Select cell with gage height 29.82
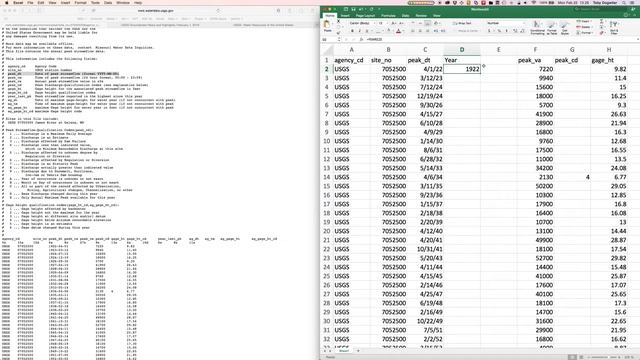The width and height of the screenshot is (640, 360). coord(609,258)
